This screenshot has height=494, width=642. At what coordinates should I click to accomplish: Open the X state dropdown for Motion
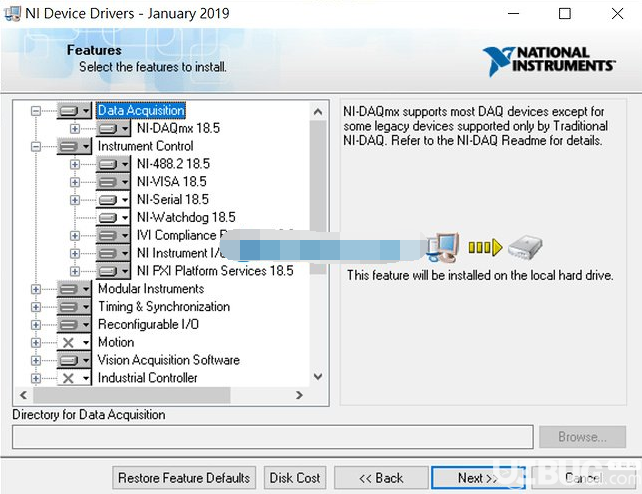pyautogui.click(x=74, y=342)
